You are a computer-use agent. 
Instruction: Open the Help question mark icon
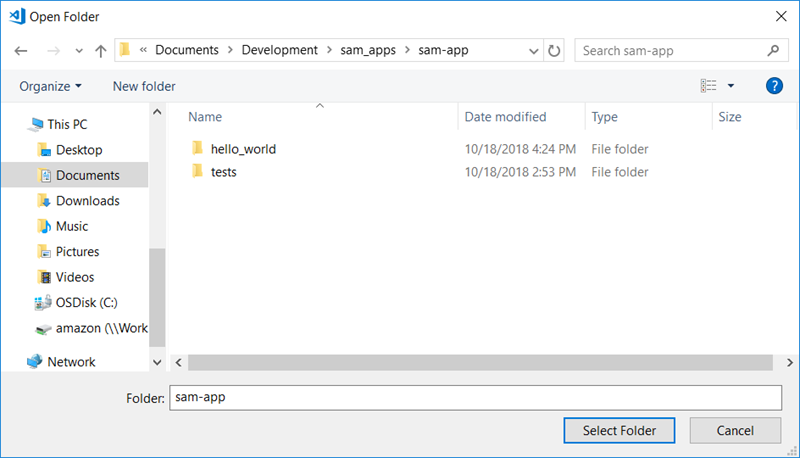click(x=773, y=86)
